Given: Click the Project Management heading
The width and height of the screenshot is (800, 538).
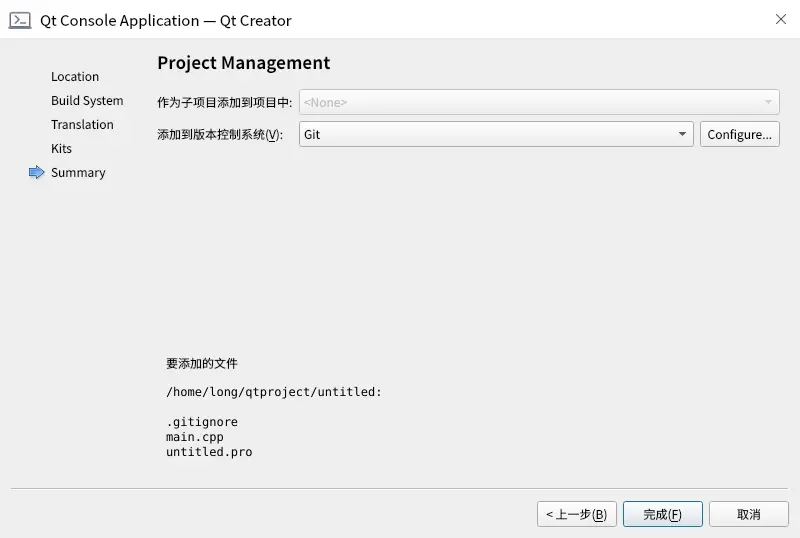Looking at the screenshot, I should click(x=243, y=63).
